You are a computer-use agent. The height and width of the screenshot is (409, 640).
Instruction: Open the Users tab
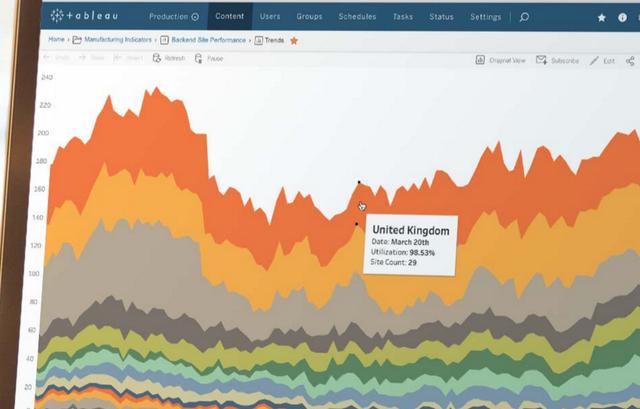point(270,17)
